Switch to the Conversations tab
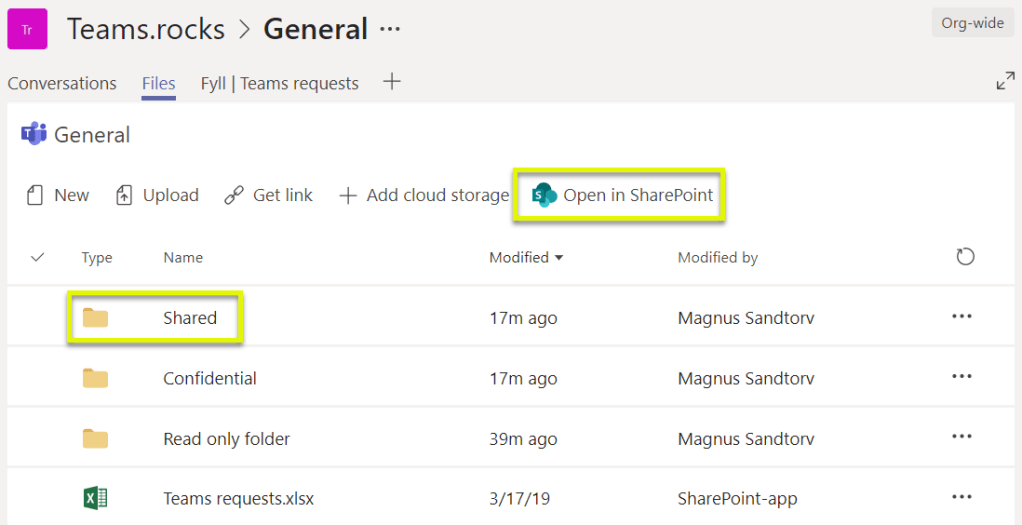This screenshot has width=1022, height=525. point(62,83)
